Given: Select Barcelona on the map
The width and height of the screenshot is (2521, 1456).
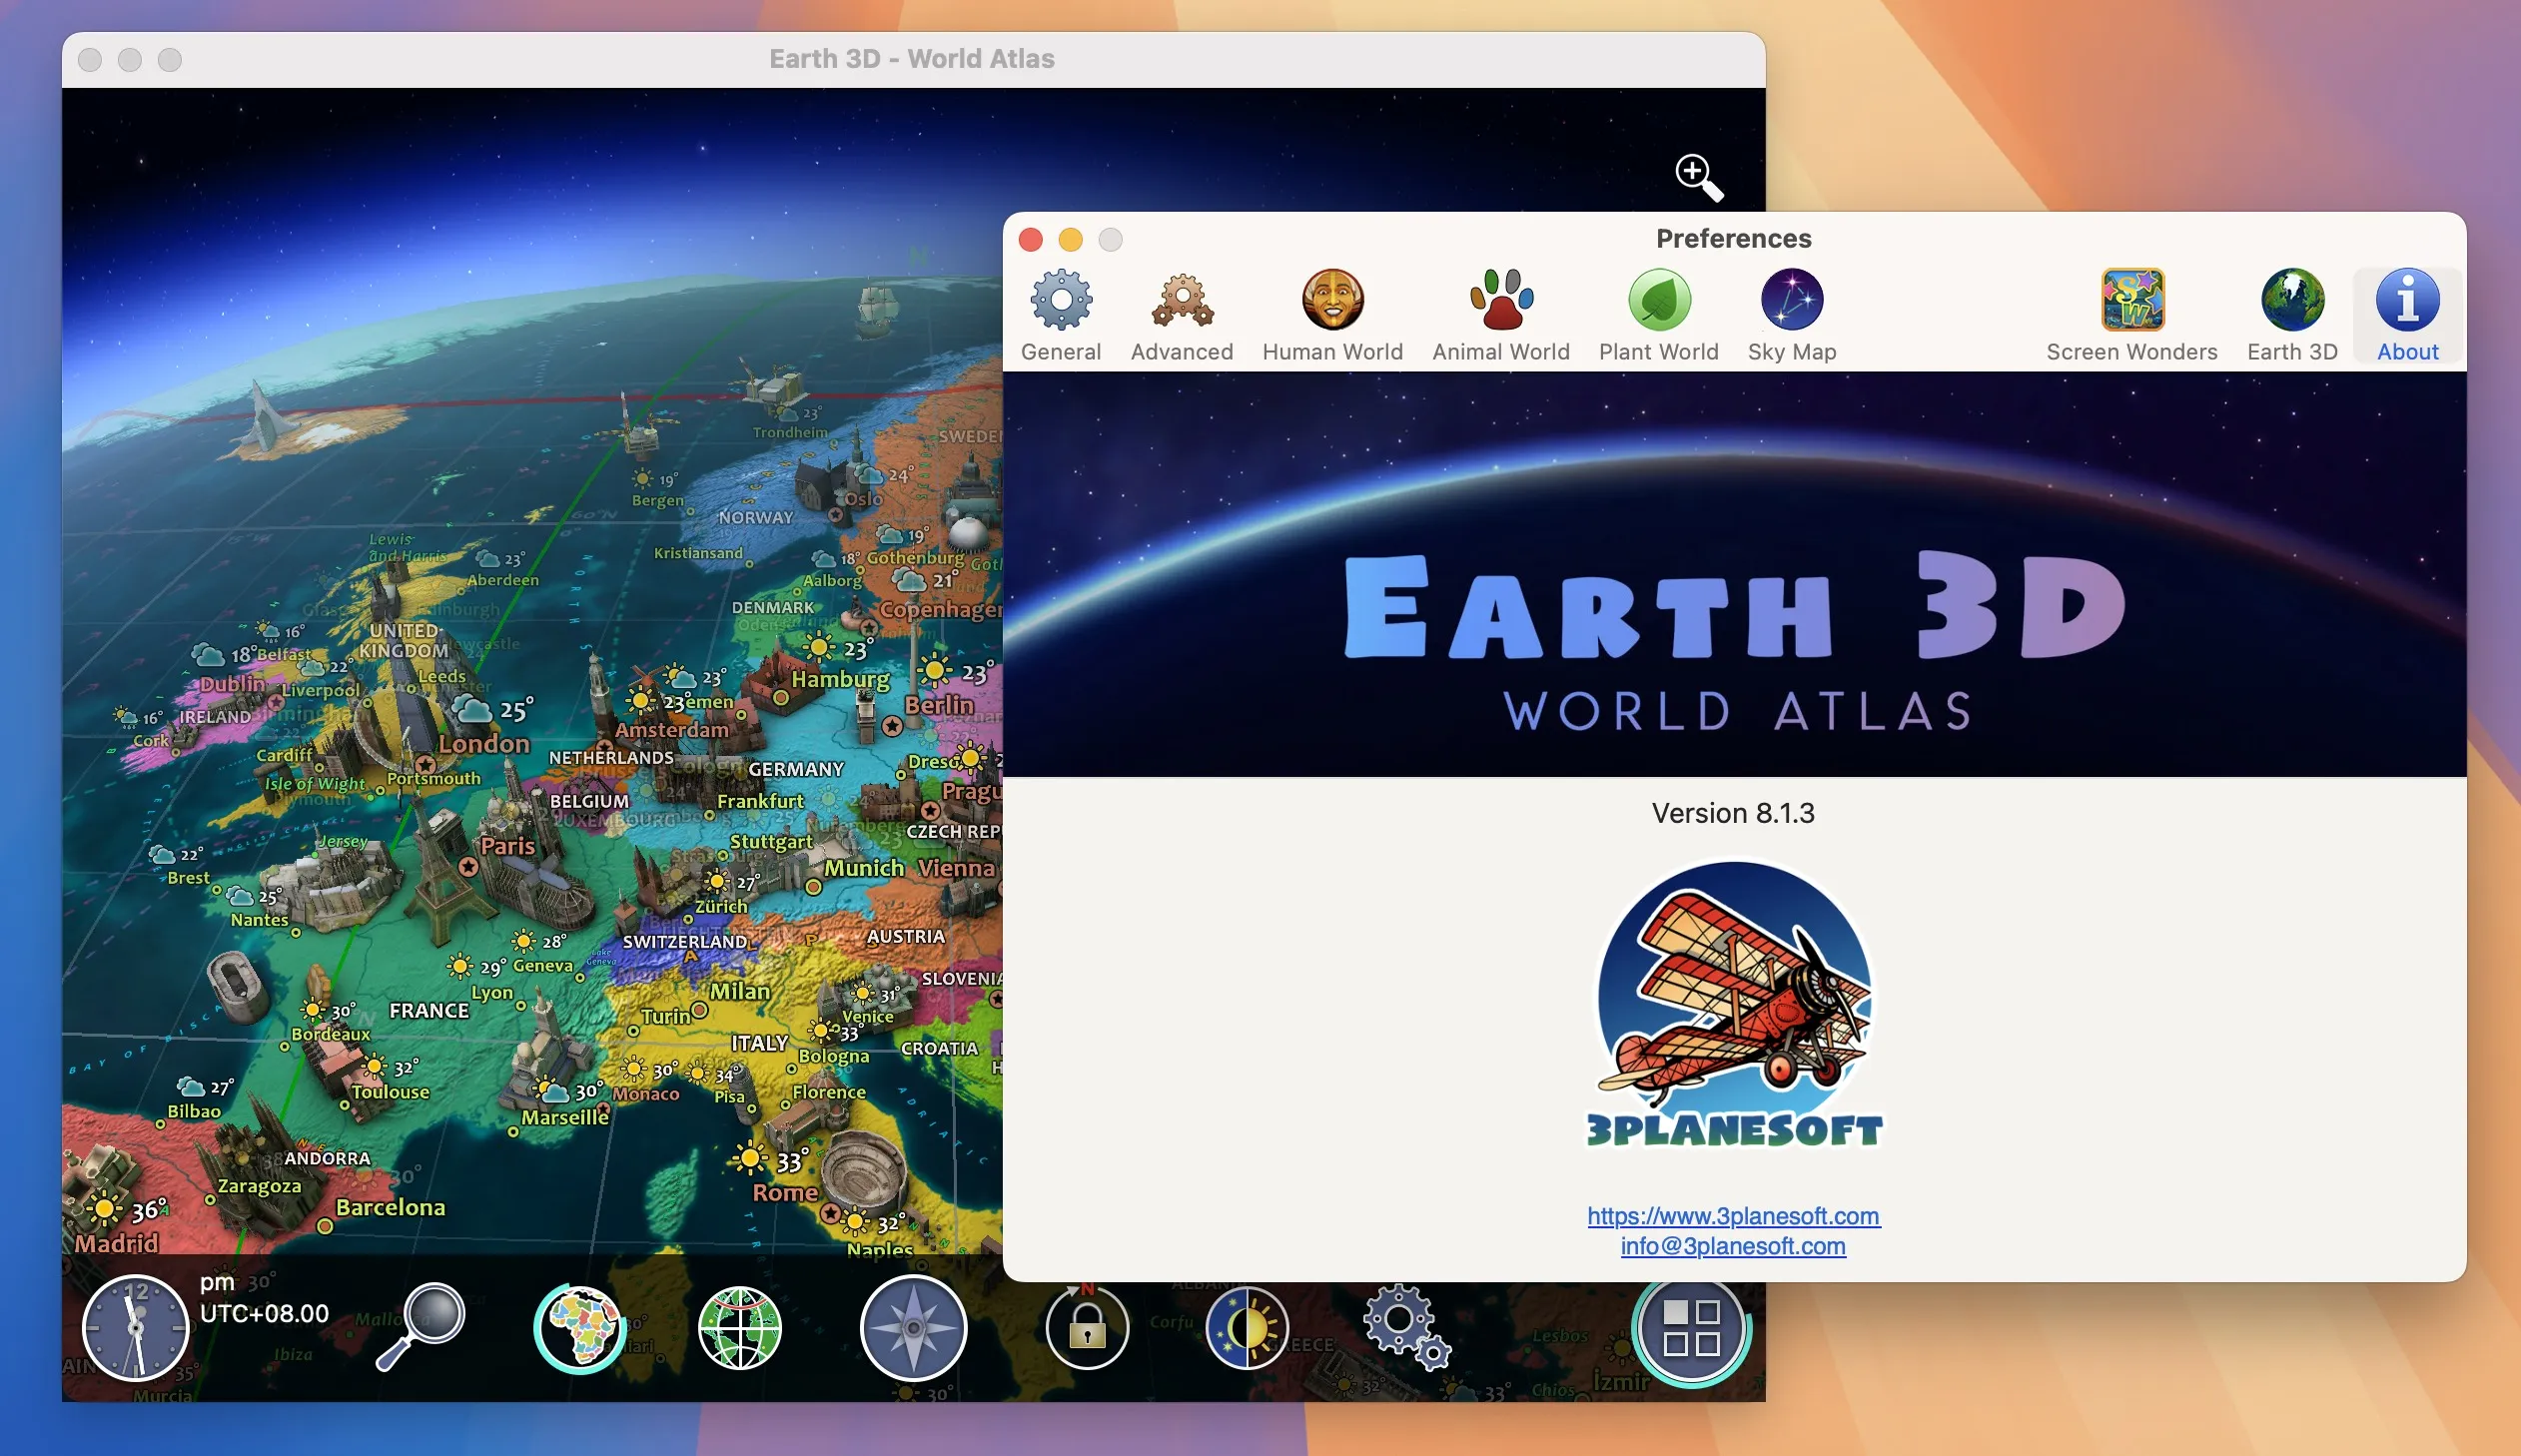Looking at the screenshot, I should coord(390,1207).
